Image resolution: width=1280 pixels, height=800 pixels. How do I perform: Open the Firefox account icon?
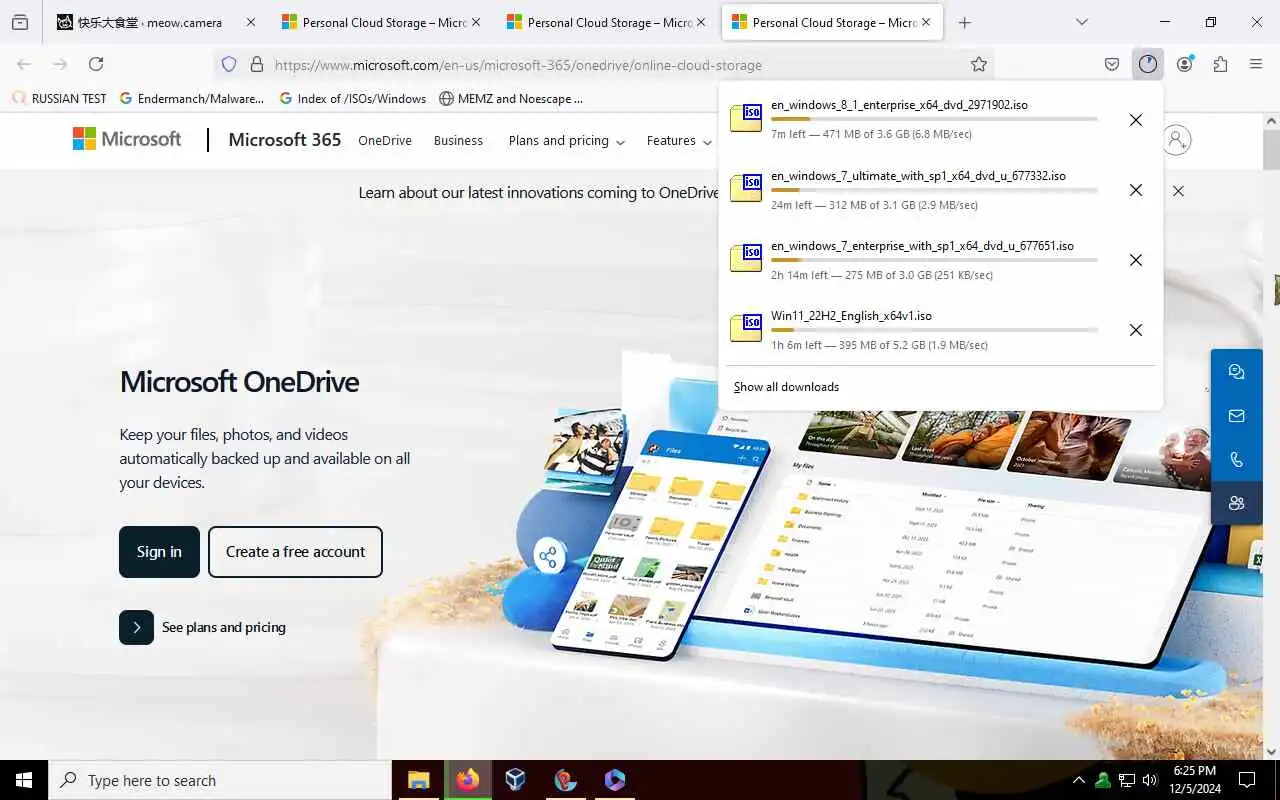tap(1184, 64)
